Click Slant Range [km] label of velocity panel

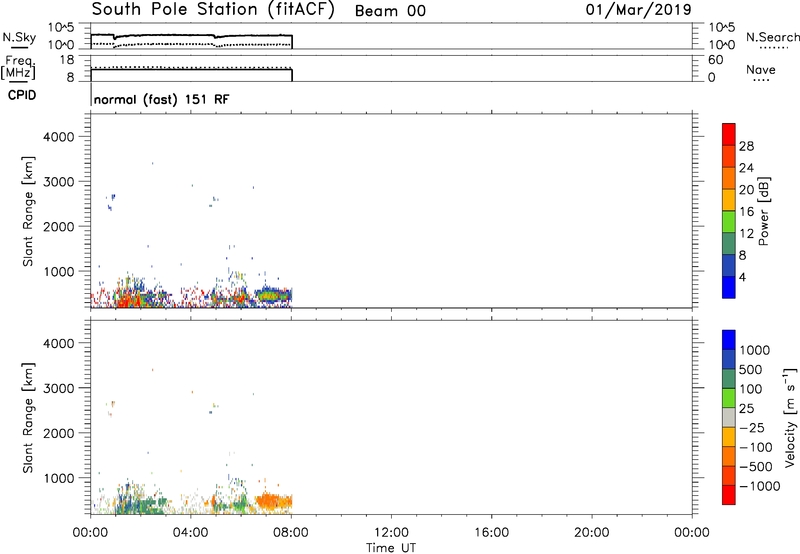pyautogui.click(x=28, y=418)
